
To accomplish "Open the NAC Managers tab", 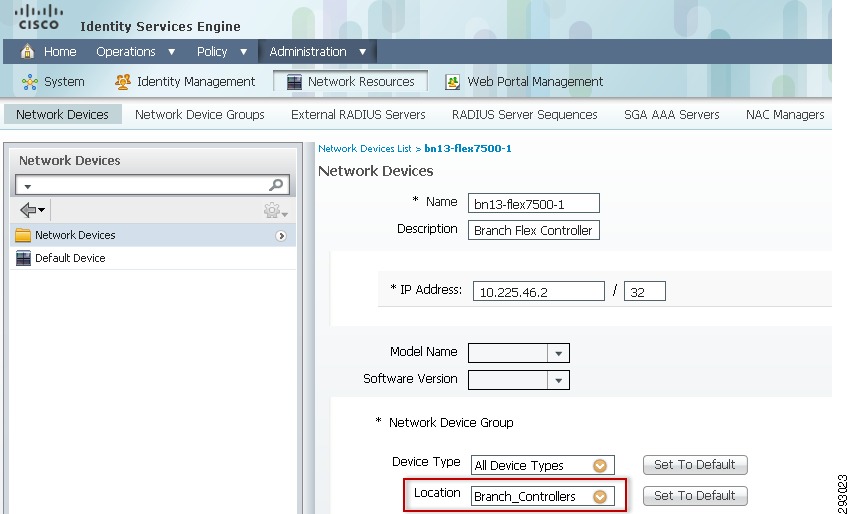I will 785,114.
